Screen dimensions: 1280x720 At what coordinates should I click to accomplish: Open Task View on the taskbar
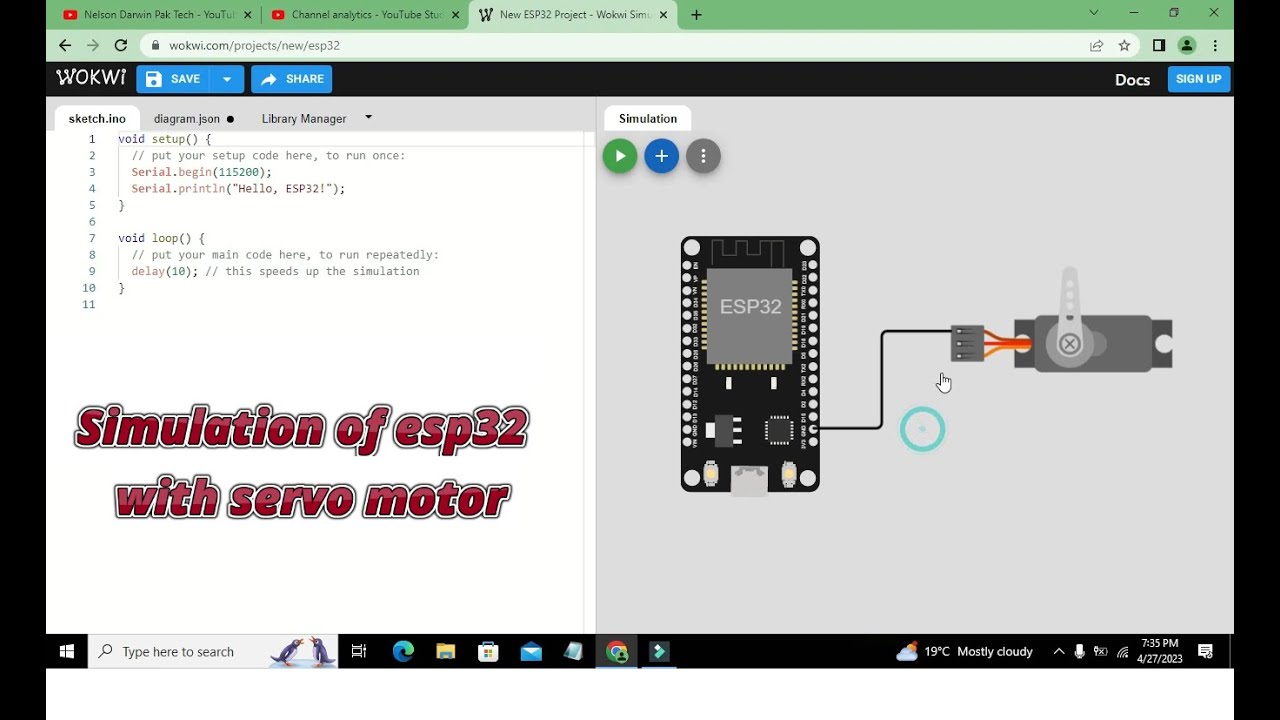click(359, 651)
